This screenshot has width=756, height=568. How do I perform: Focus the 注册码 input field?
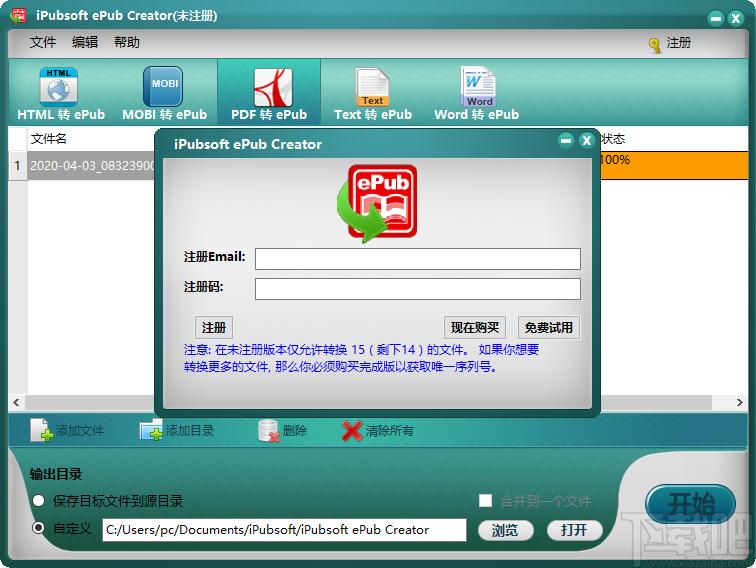click(418, 289)
